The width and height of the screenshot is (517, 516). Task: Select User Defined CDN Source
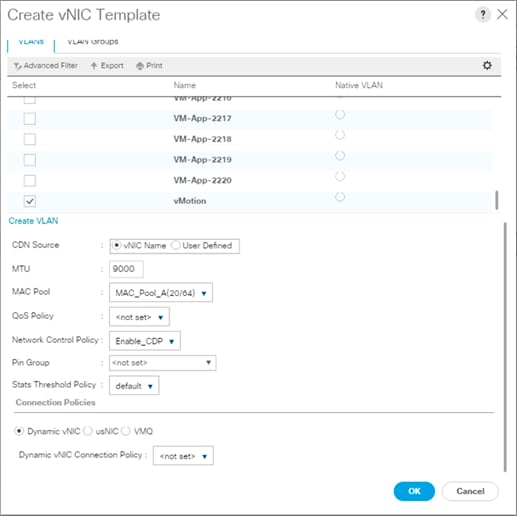175,246
